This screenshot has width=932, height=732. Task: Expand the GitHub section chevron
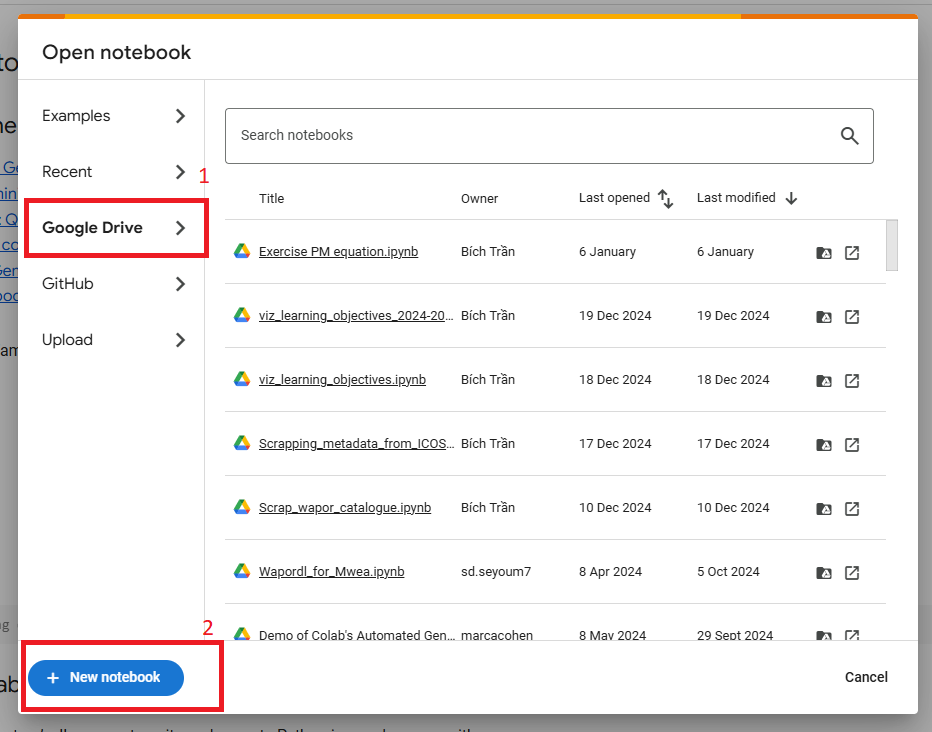[180, 284]
